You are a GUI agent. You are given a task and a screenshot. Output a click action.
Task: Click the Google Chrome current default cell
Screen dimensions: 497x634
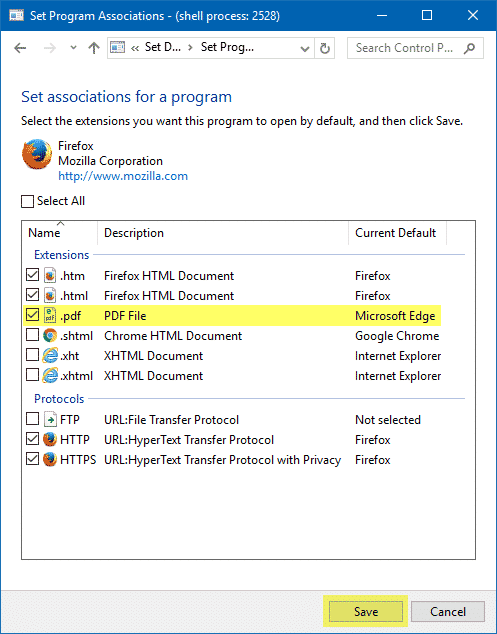397,336
